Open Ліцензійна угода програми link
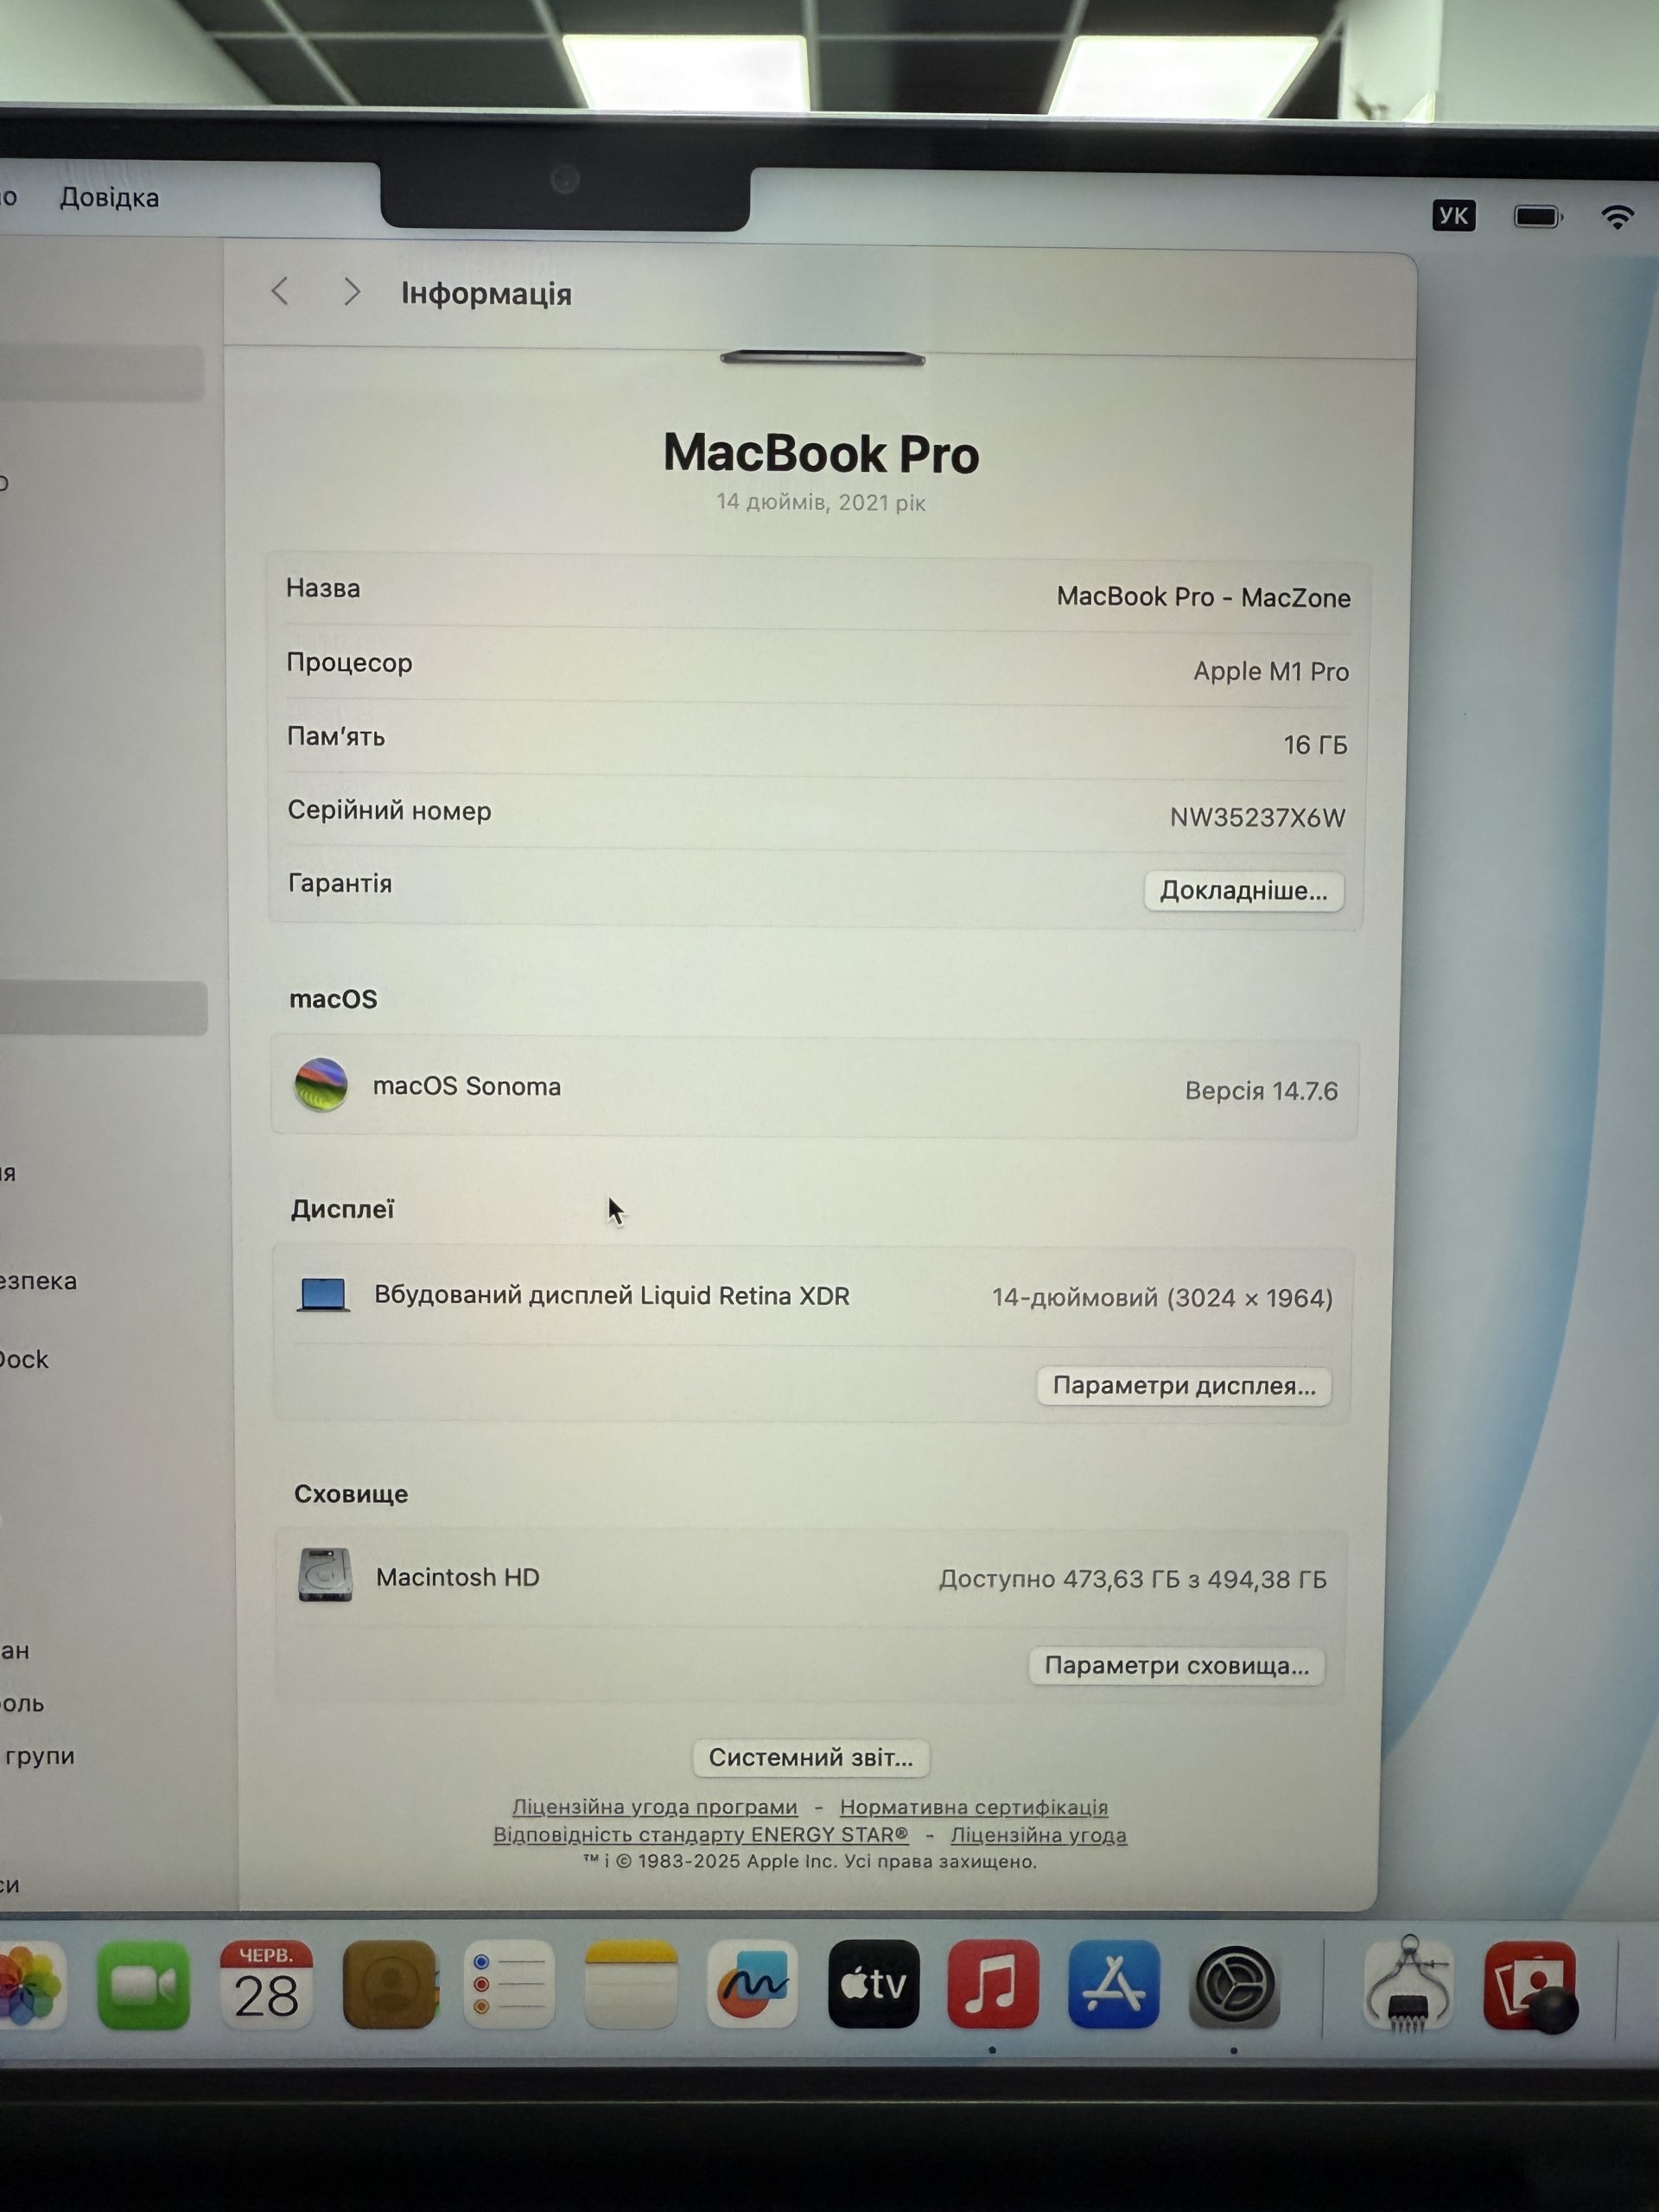 click(655, 1807)
